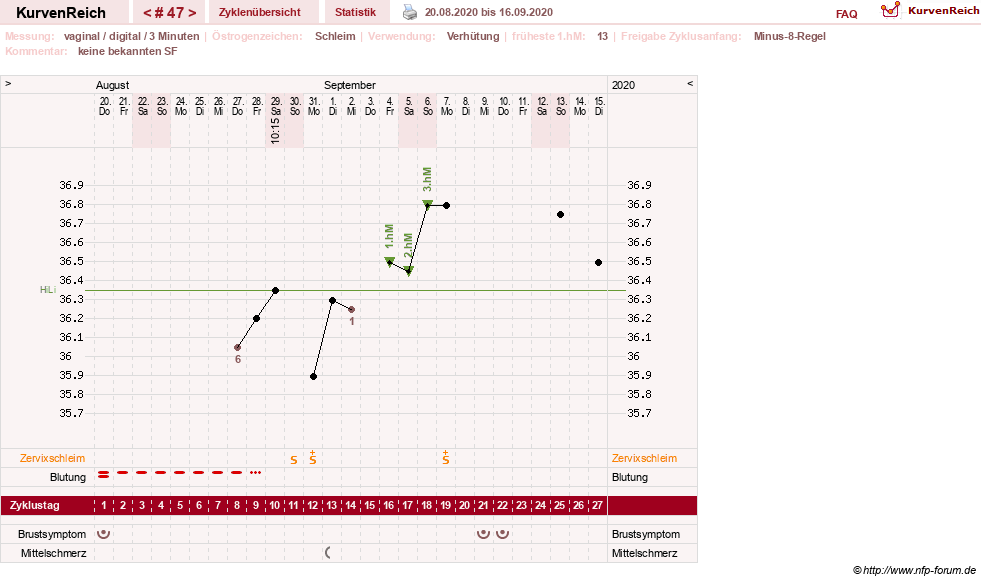Click the temperature point on cycle day 25
Image resolution: width=981 pixels, height=582 pixels.
561,215
